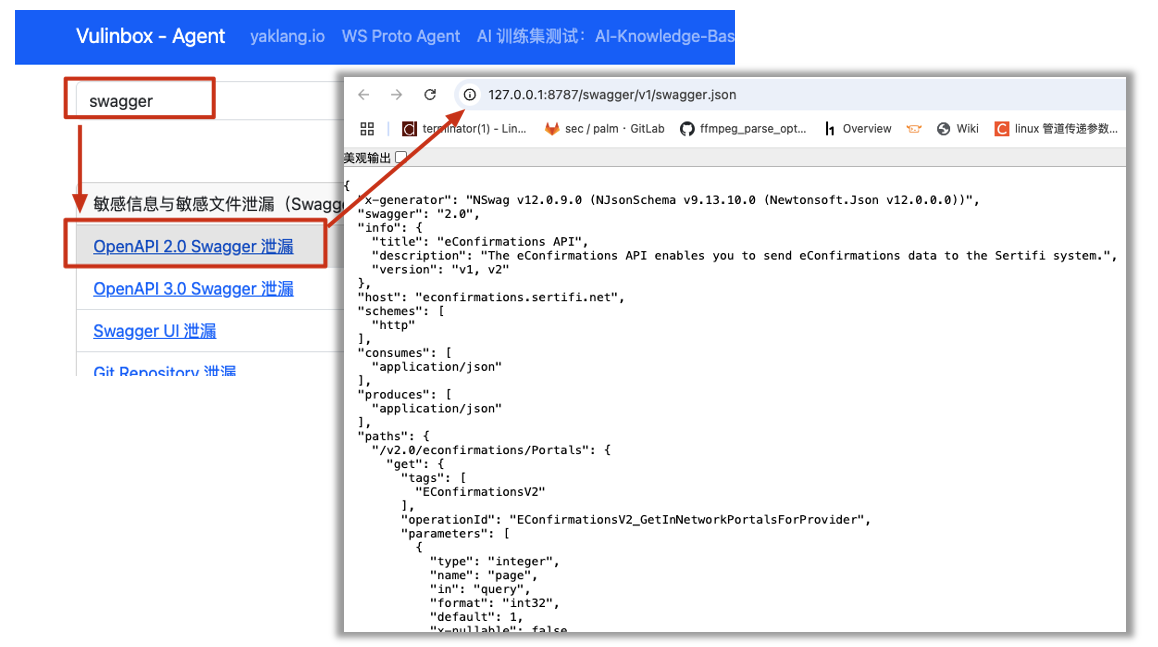Viewport: 1158px width, 647px height.
Task: Click the "x-generator" line in JSON
Action: tap(668, 199)
